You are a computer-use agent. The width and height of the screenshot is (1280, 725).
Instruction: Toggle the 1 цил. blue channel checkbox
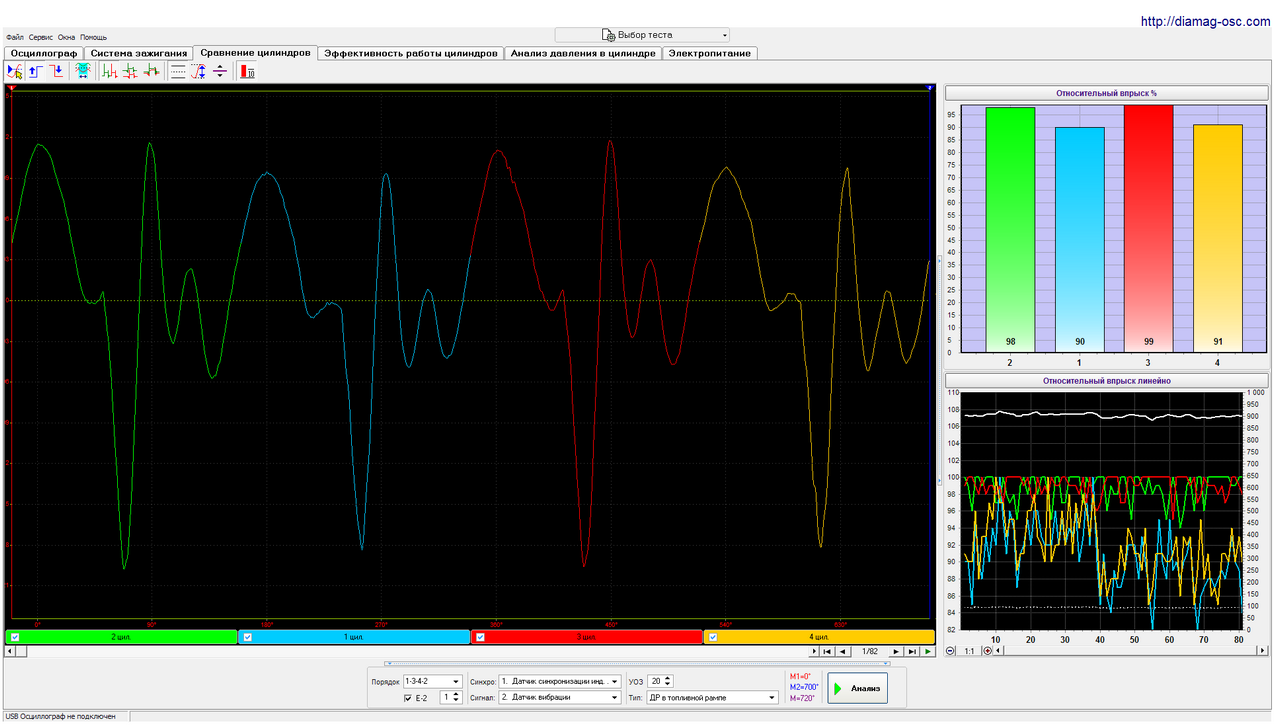(248, 637)
